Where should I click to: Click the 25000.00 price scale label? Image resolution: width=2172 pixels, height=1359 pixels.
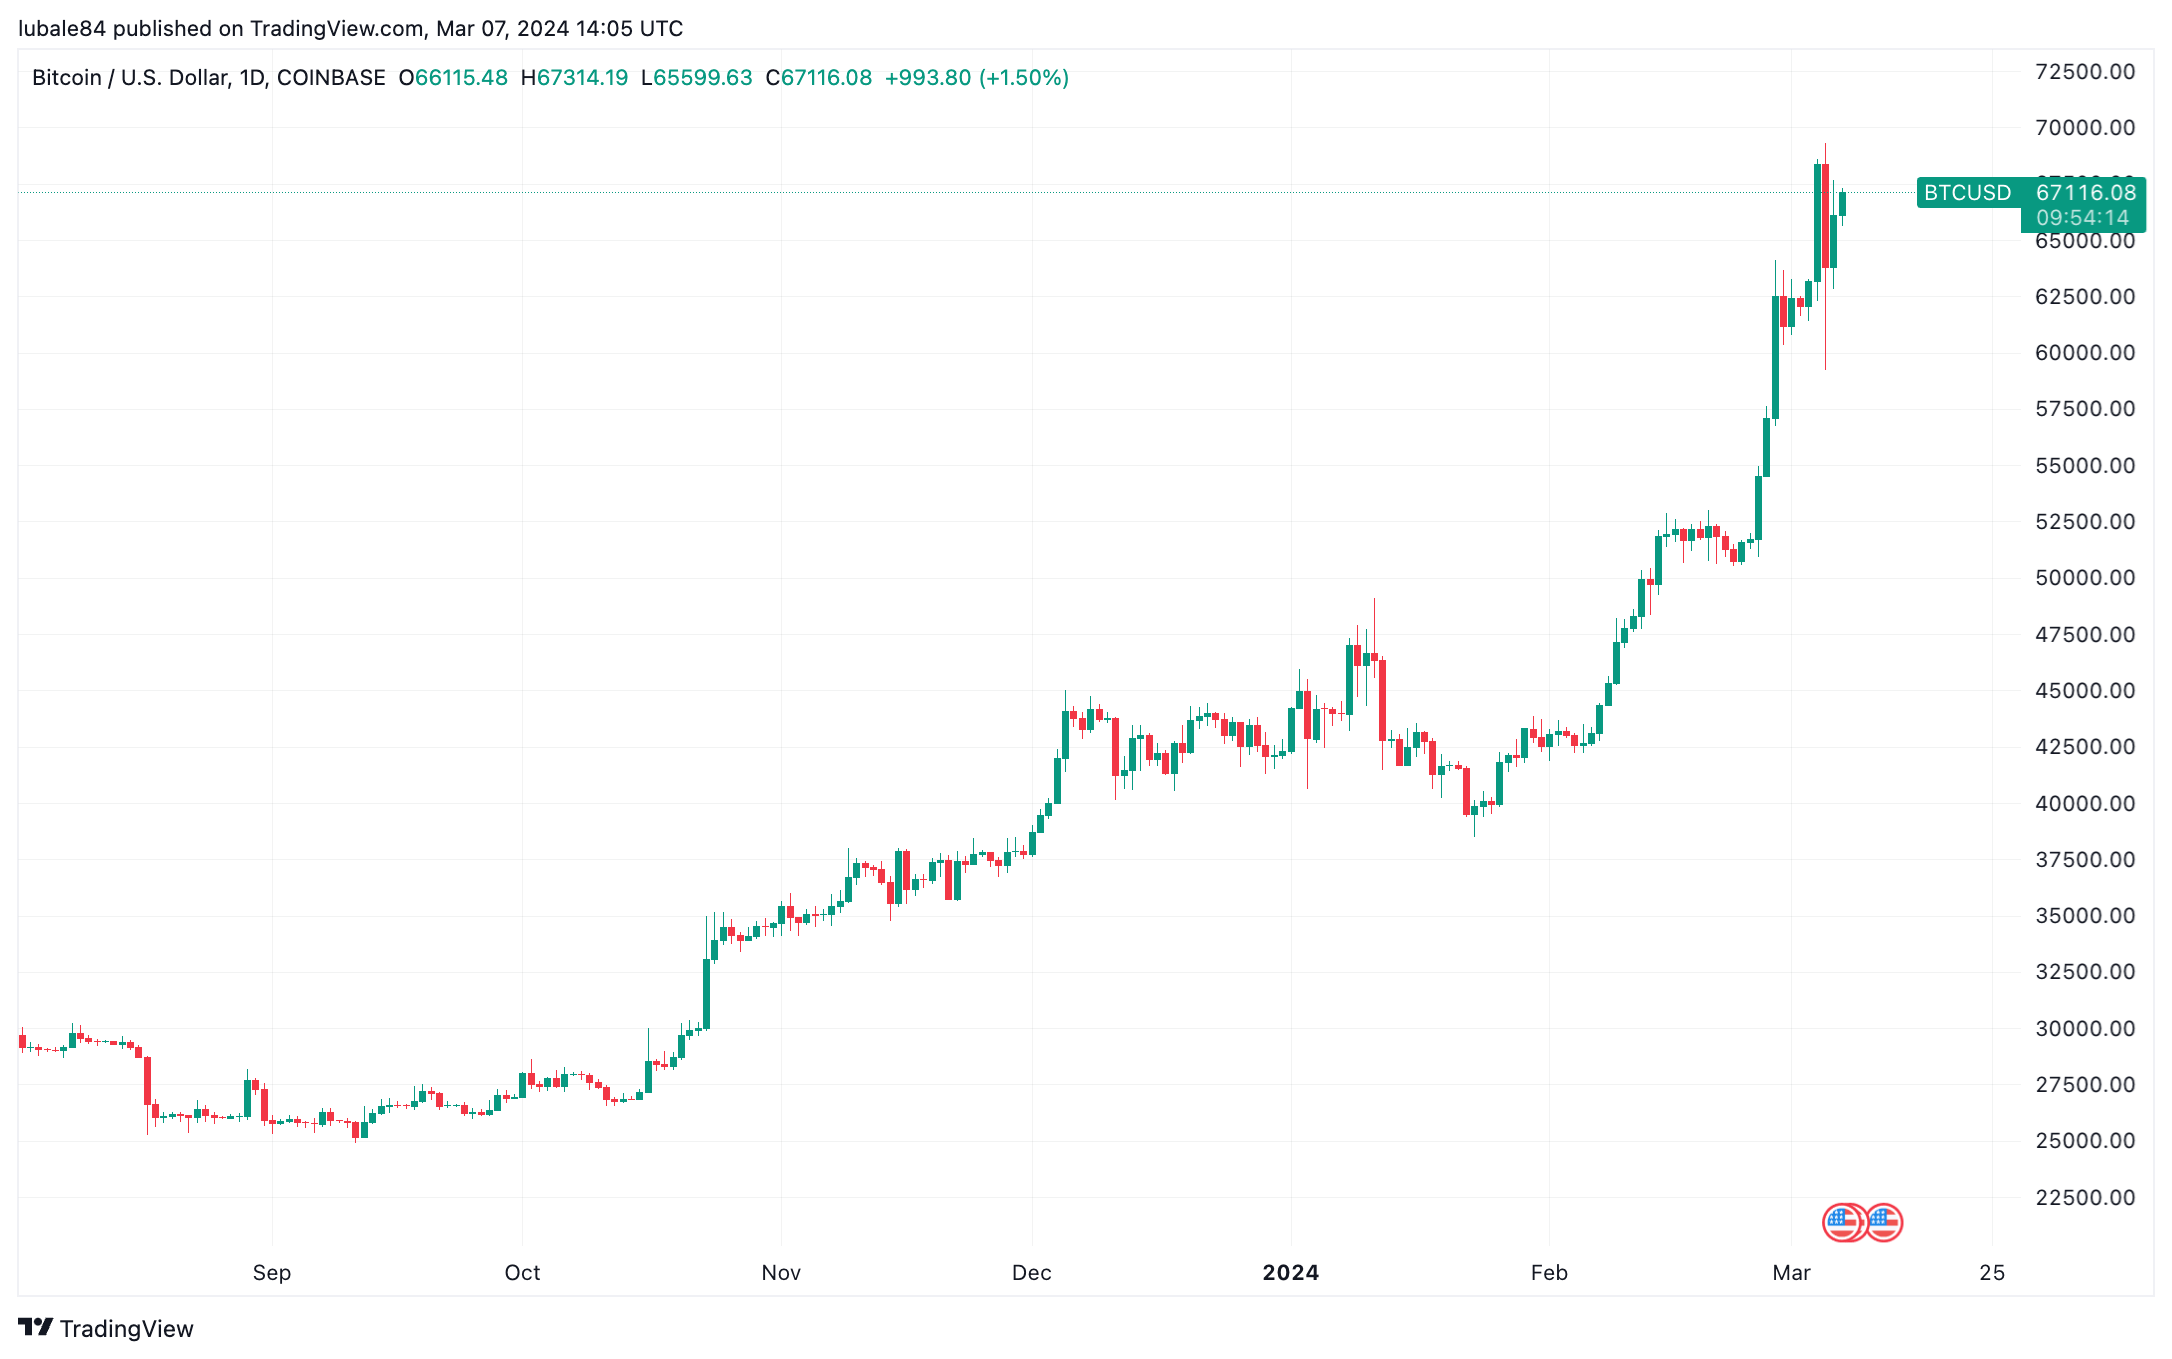click(x=2085, y=1140)
